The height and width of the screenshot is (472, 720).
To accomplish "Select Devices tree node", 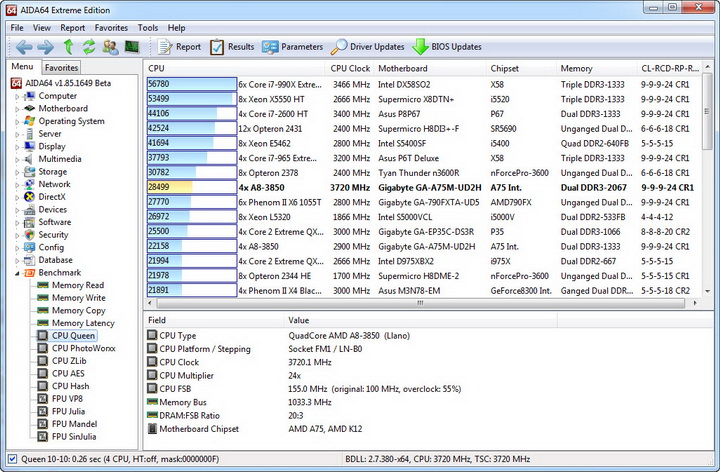I will pyautogui.click(x=52, y=209).
